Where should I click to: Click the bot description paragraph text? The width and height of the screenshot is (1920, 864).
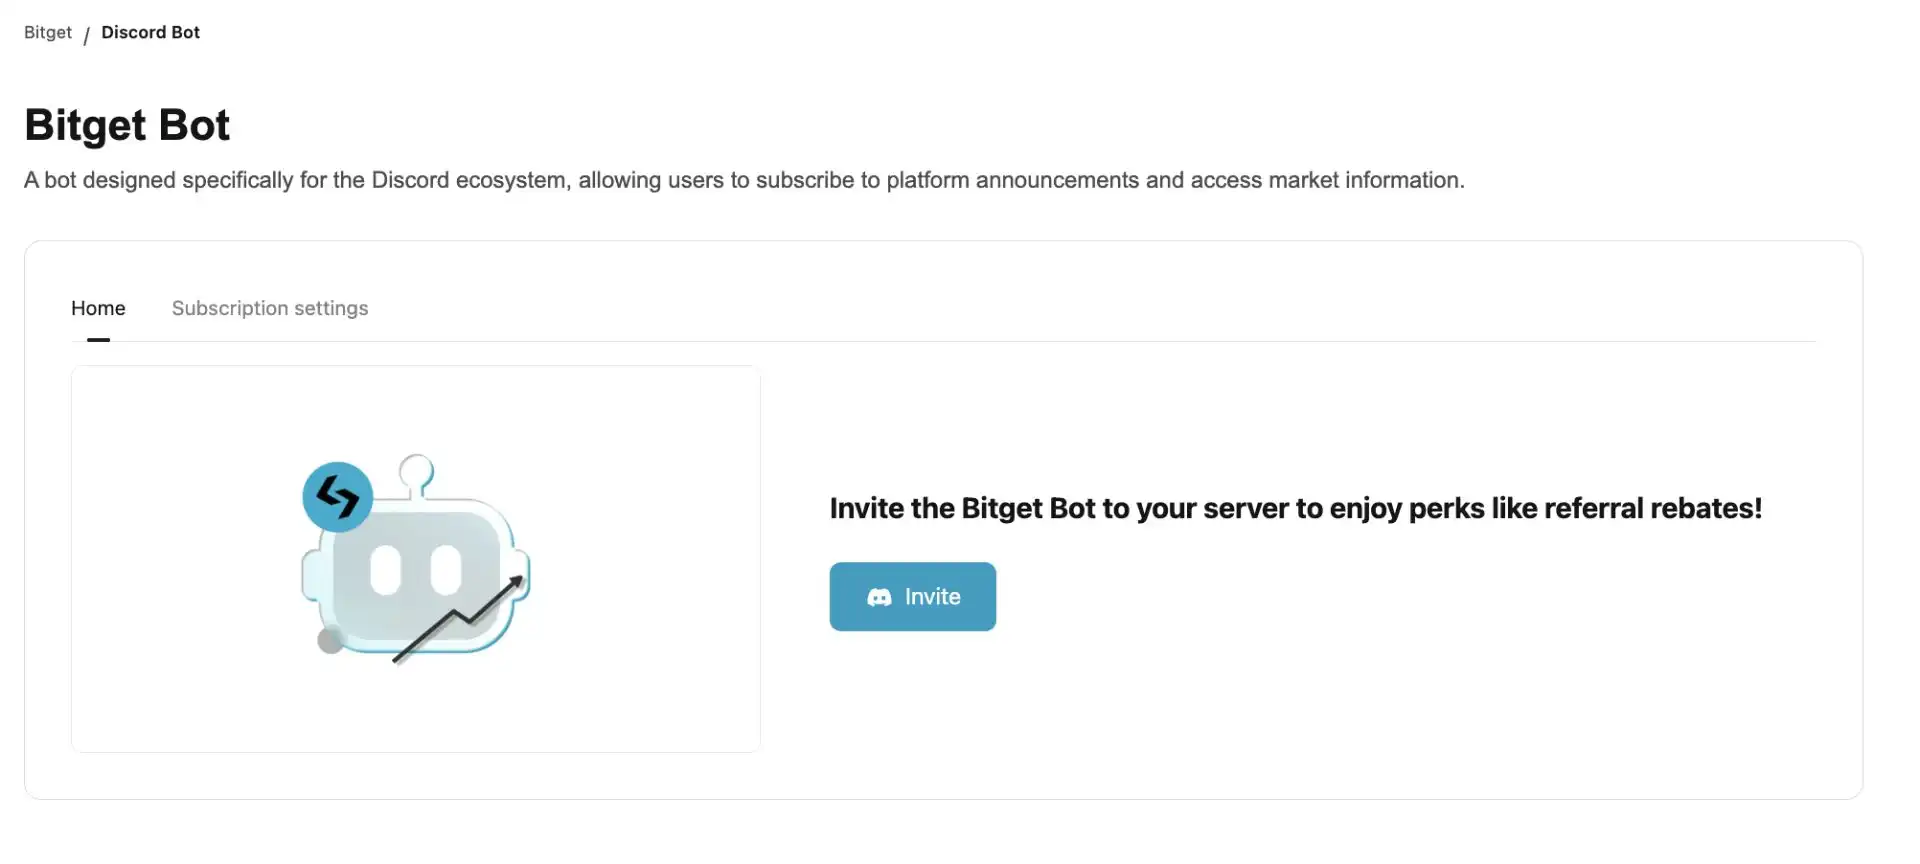(744, 180)
